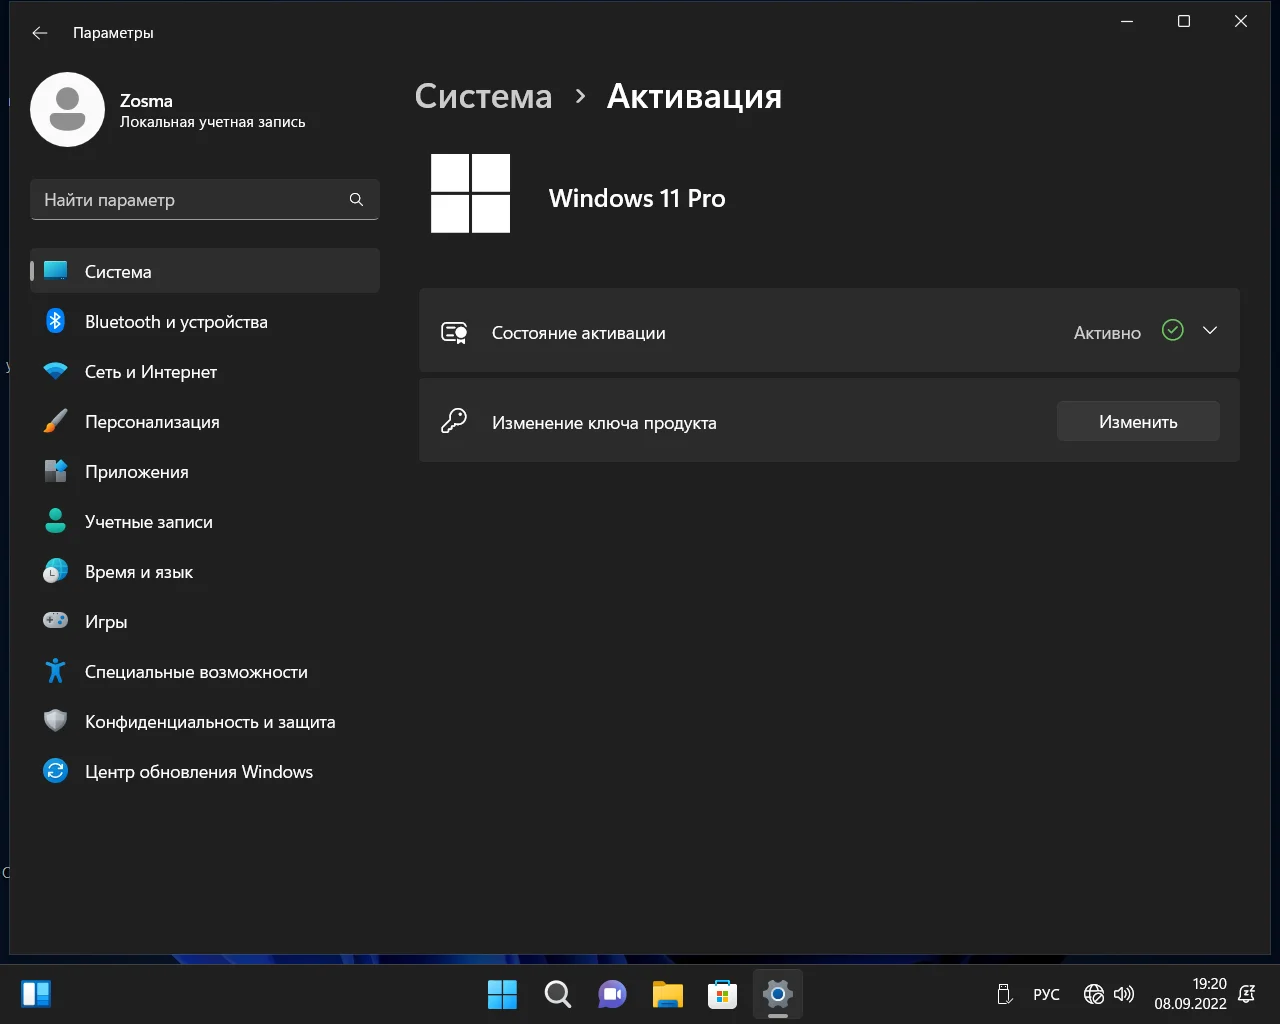Click the Windows Update sync icon
The height and width of the screenshot is (1024, 1280).
tap(56, 771)
